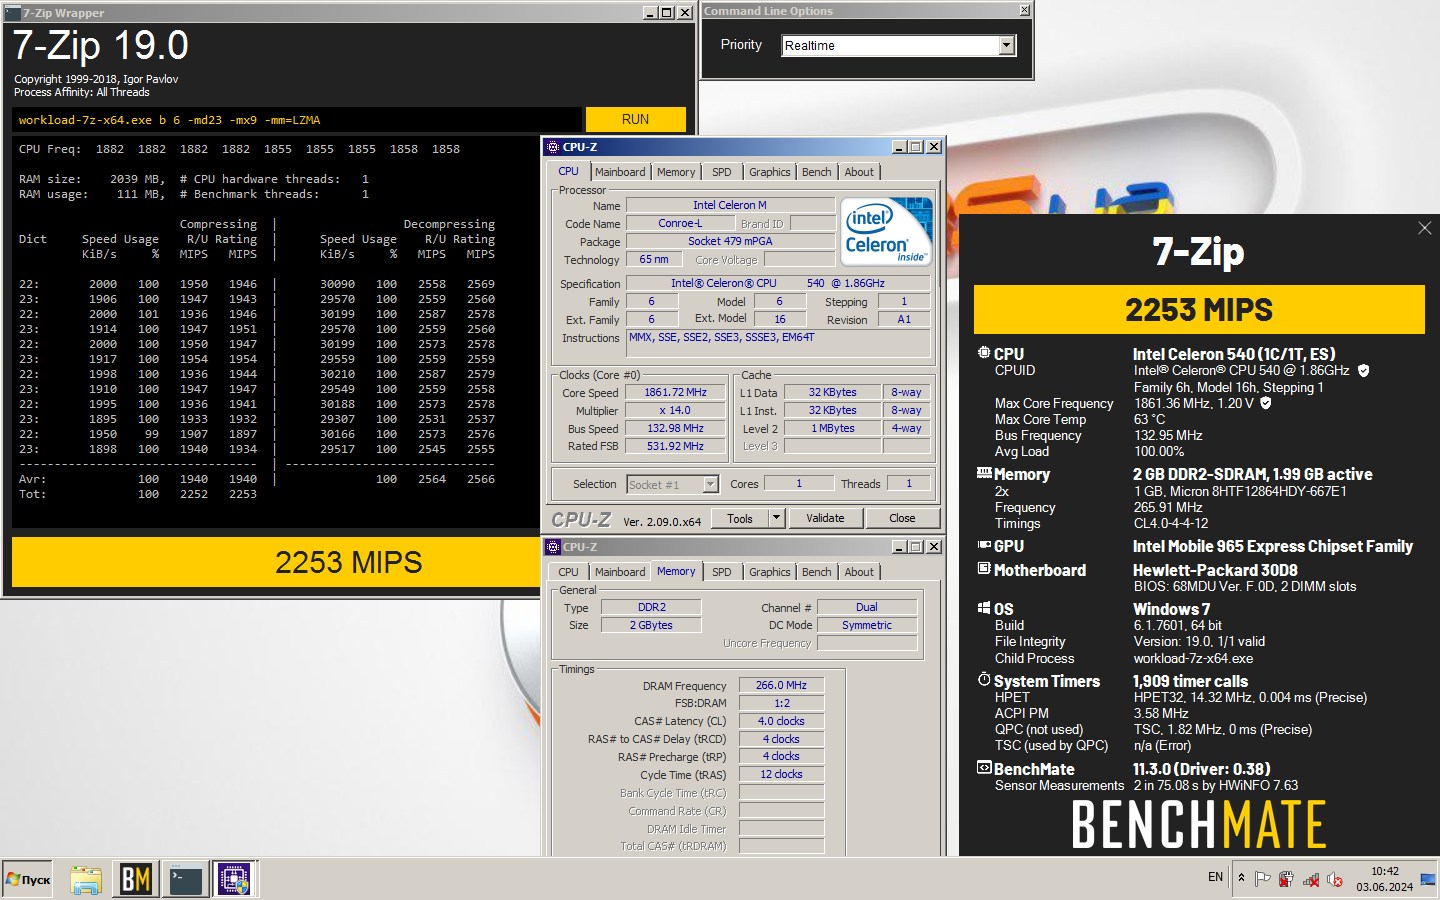Click the workload-7z-x64.exe command line field

(297, 120)
